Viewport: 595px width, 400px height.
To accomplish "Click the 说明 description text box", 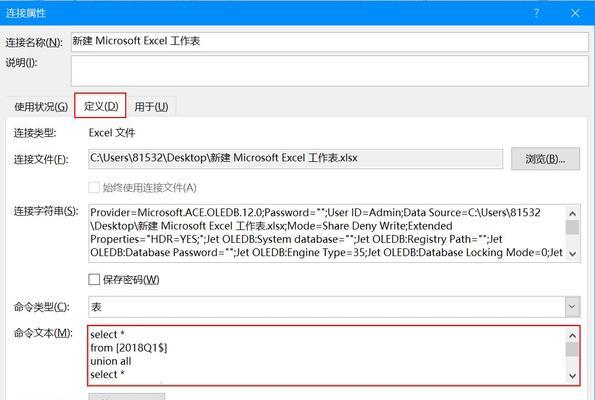I will pyautogui.click(x=329, y=71).
